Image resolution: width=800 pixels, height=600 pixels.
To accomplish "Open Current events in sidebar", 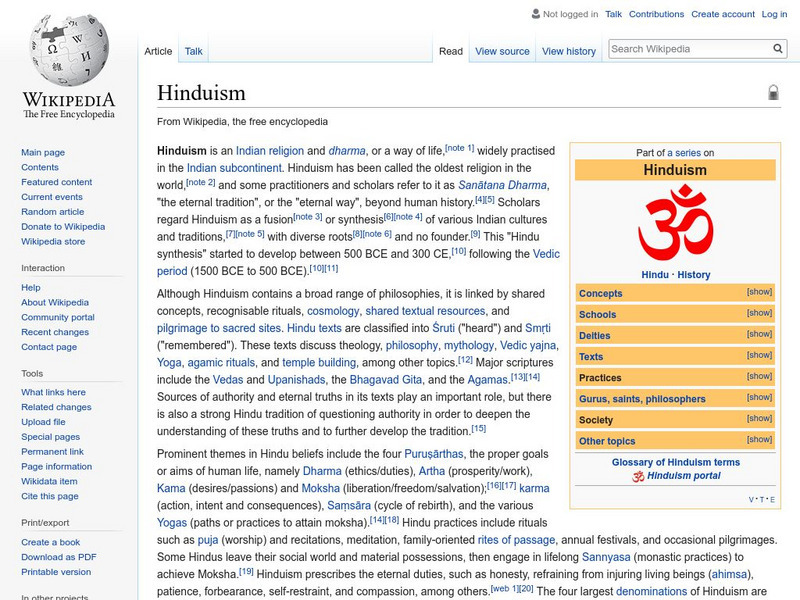I will tap(52, 196).
